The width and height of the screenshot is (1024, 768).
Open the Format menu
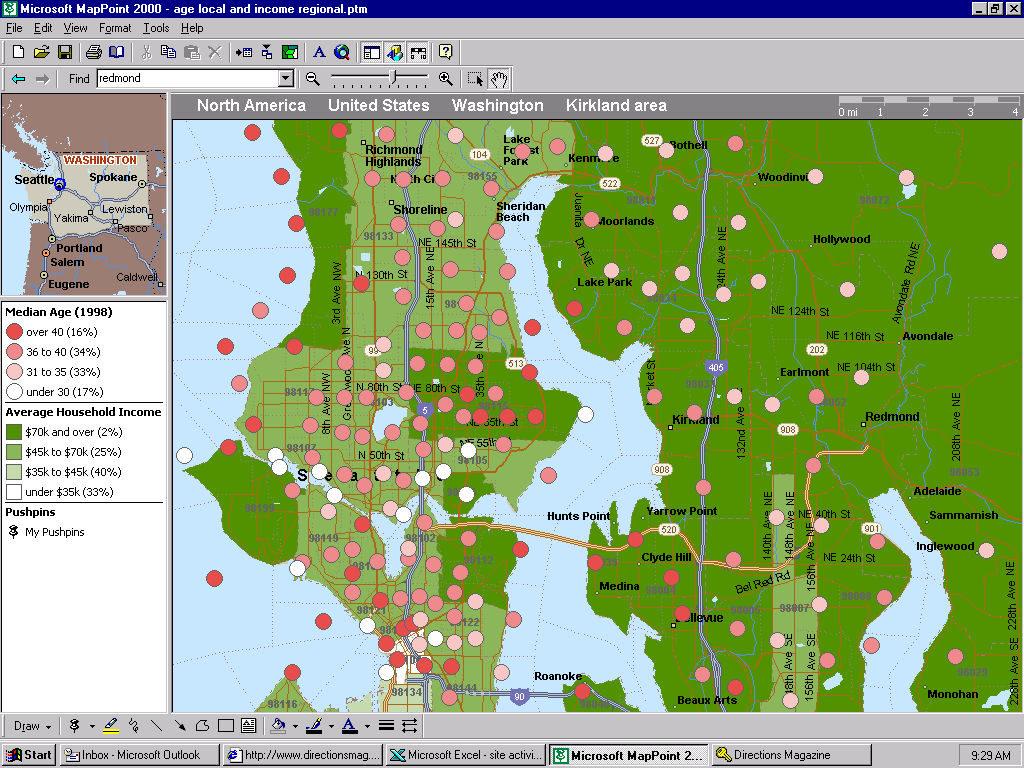pyautogui.click(x=115, y=28)
